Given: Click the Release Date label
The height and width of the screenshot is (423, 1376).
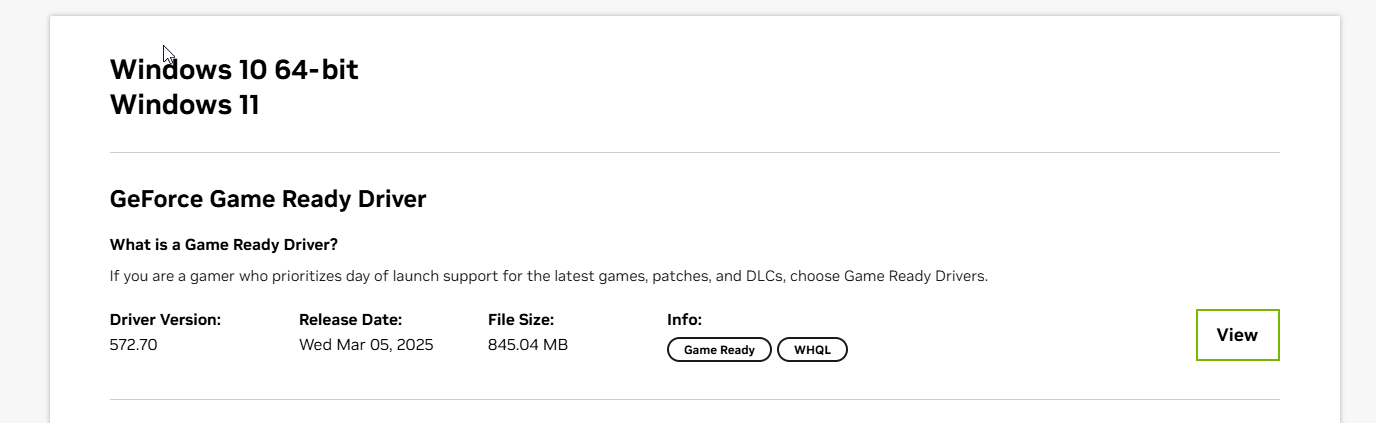Looking at the screenshot, I should point(350,320).
